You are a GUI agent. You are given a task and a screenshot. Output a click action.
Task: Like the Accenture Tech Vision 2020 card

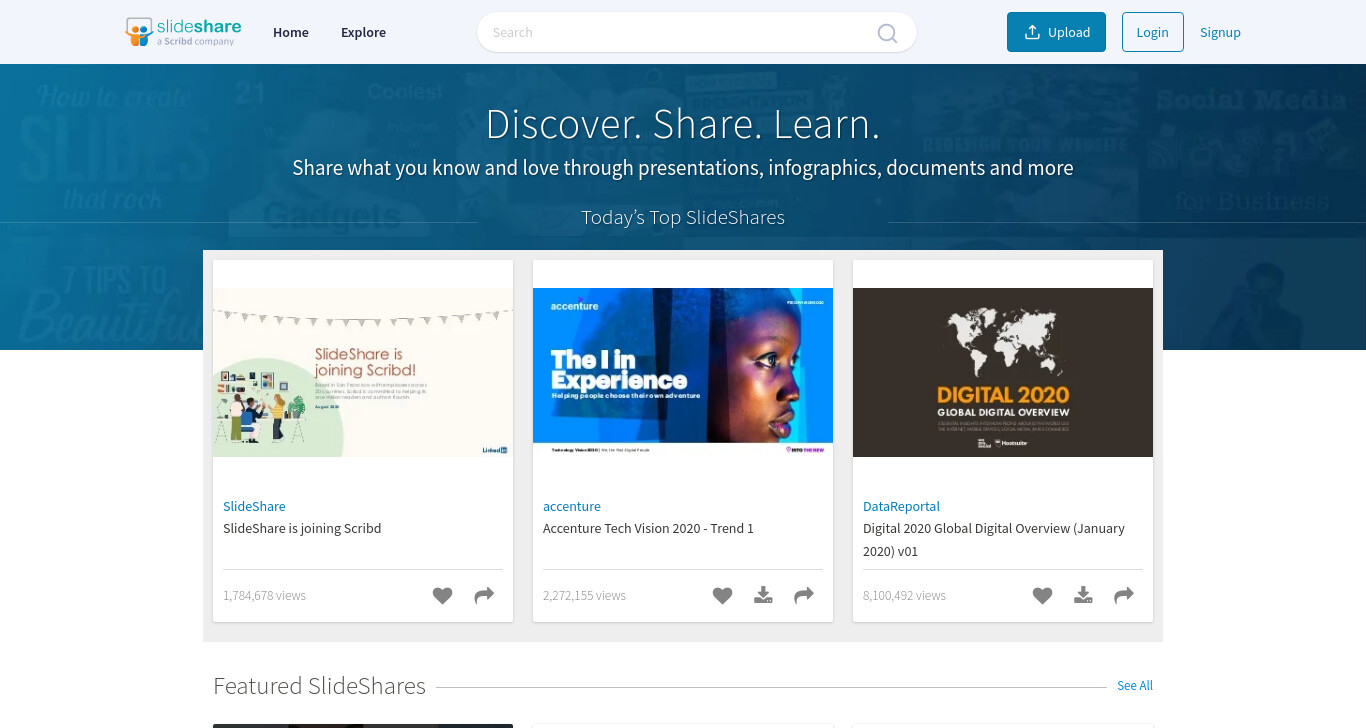pyautogui.click(x=723, y=596)
